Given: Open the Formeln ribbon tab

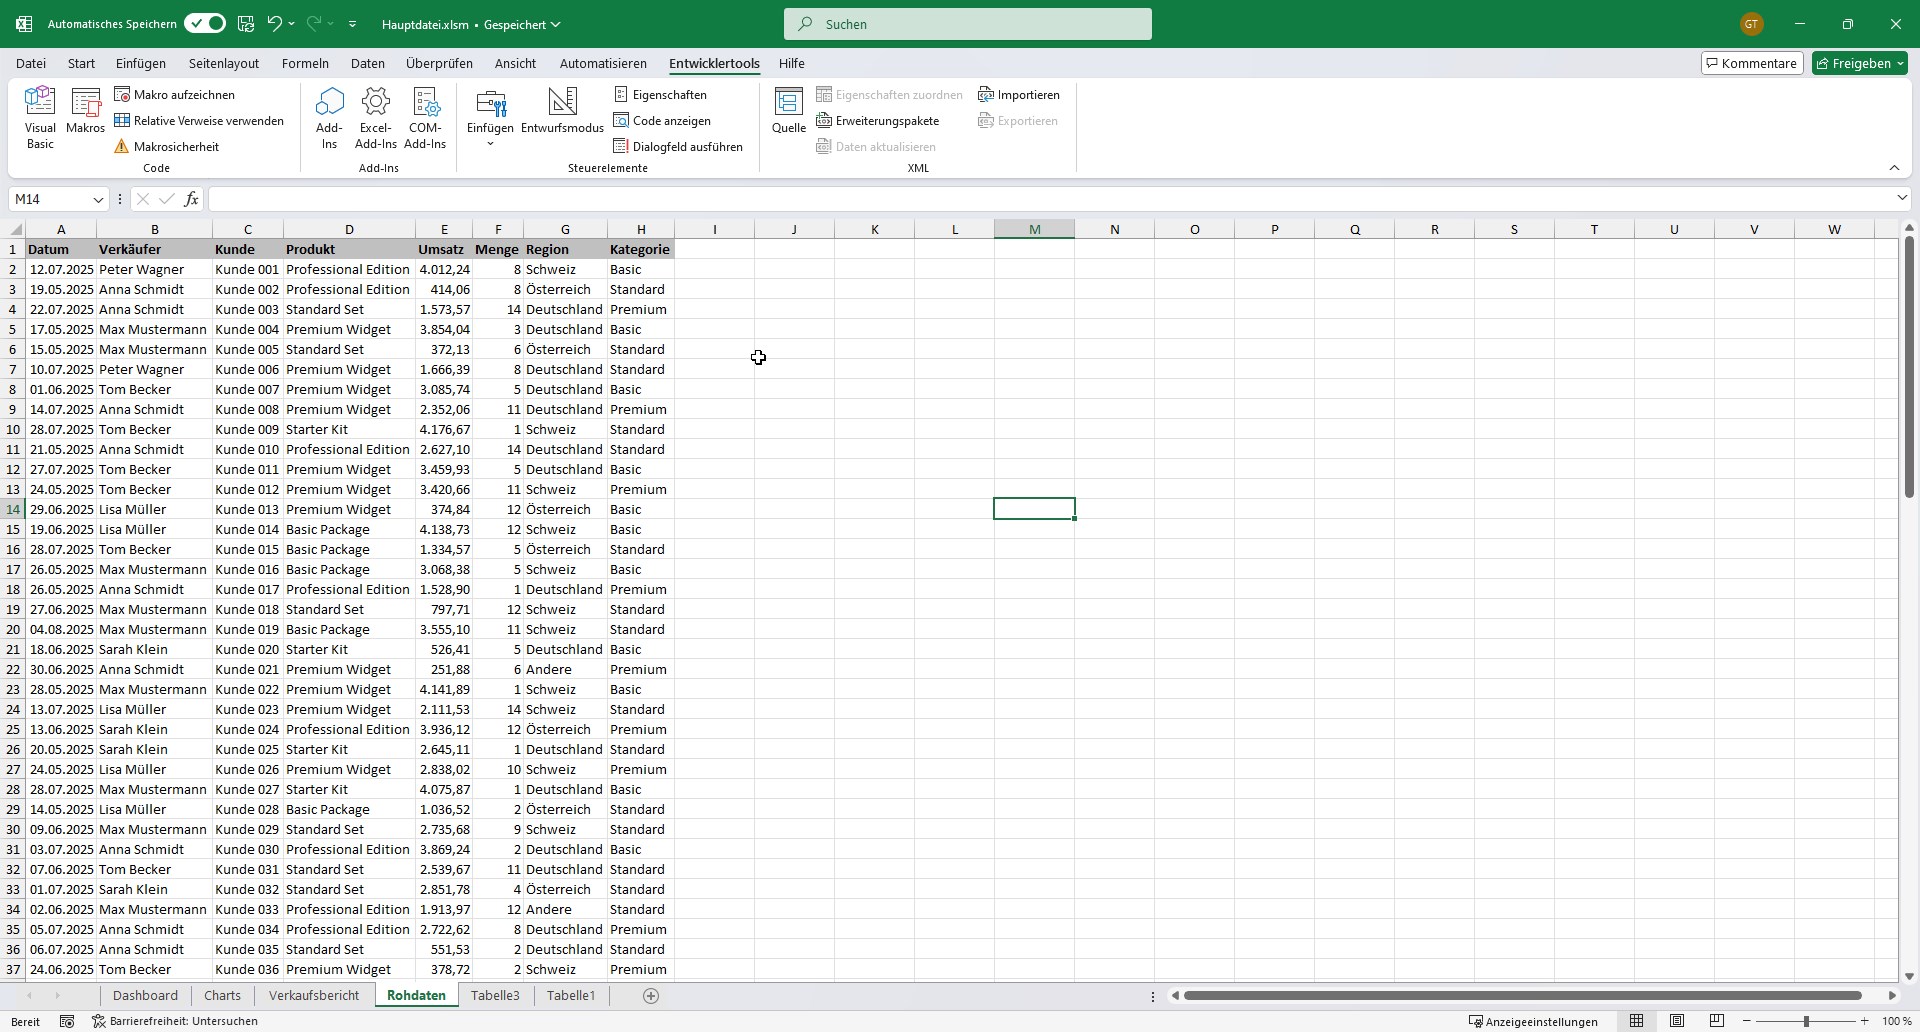Looking at the screenshot, I should pyautogui.click(x=305, y=63).
